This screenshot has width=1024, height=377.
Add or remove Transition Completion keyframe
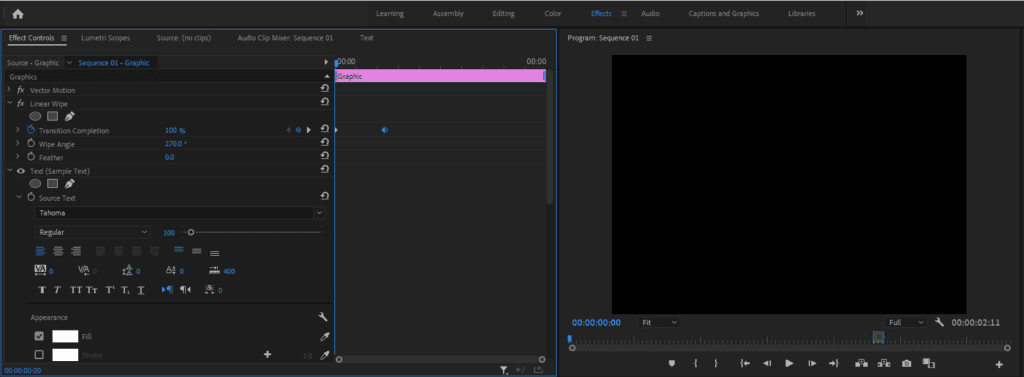(x=298, y=130)
